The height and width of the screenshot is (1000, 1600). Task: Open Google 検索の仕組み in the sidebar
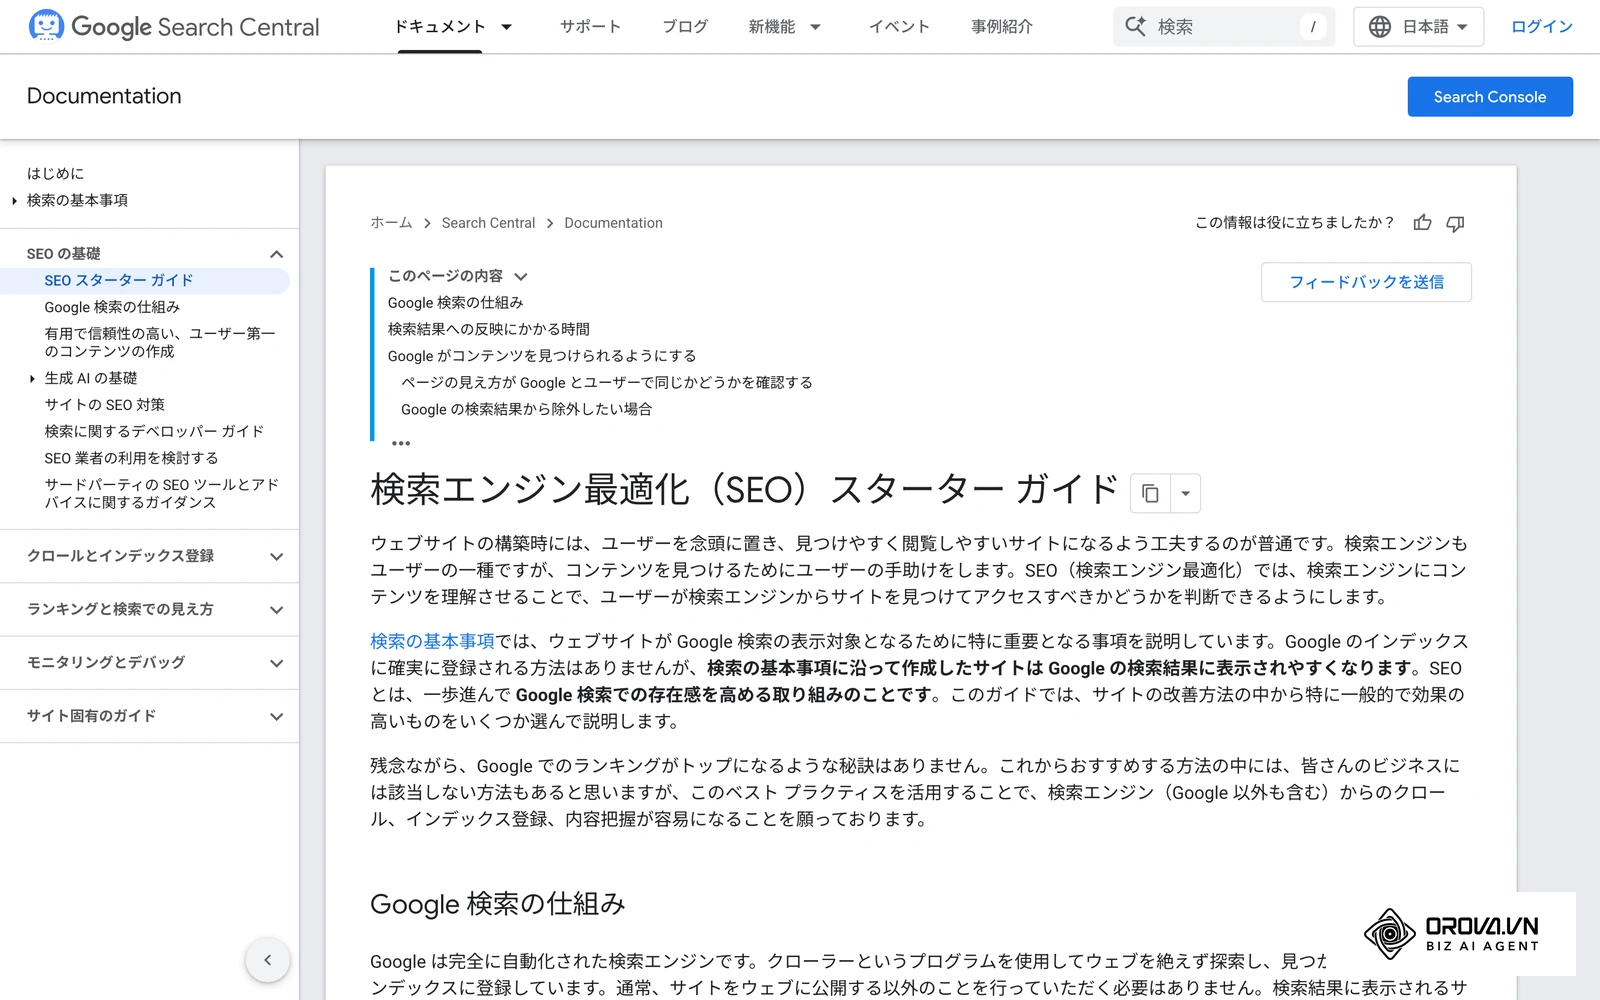click(112, 308)
